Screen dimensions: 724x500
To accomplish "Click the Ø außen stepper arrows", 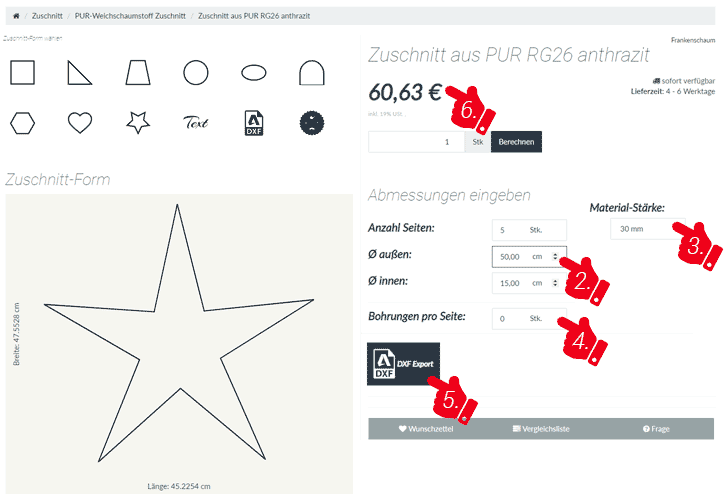I will tap(555, 257).
